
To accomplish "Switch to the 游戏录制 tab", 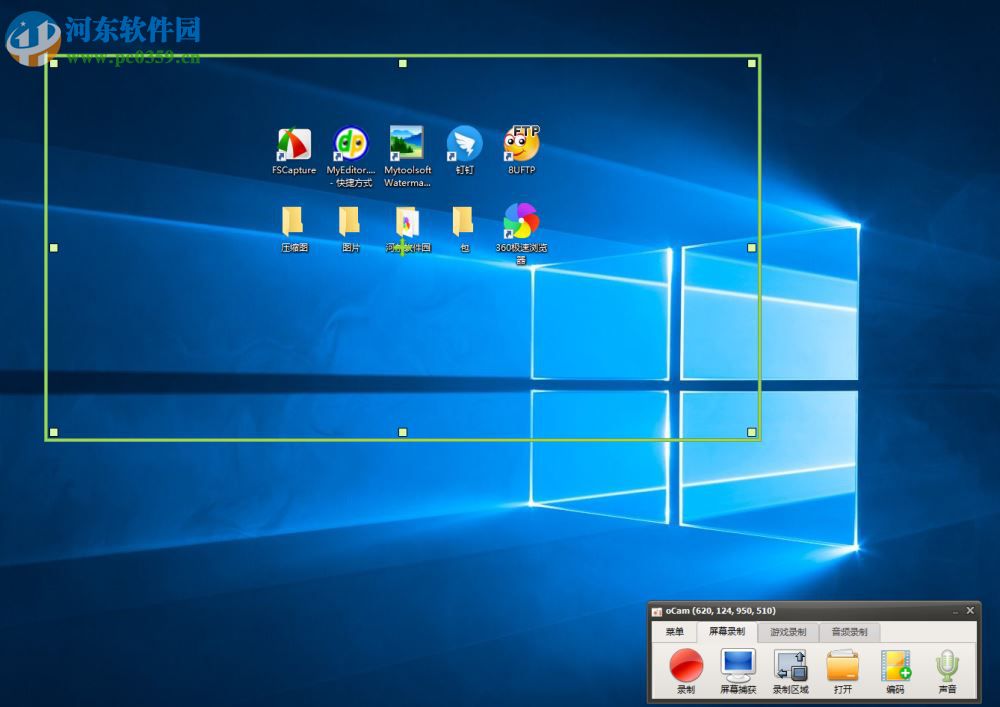I will pyautogui.click(x=788, y=632).
